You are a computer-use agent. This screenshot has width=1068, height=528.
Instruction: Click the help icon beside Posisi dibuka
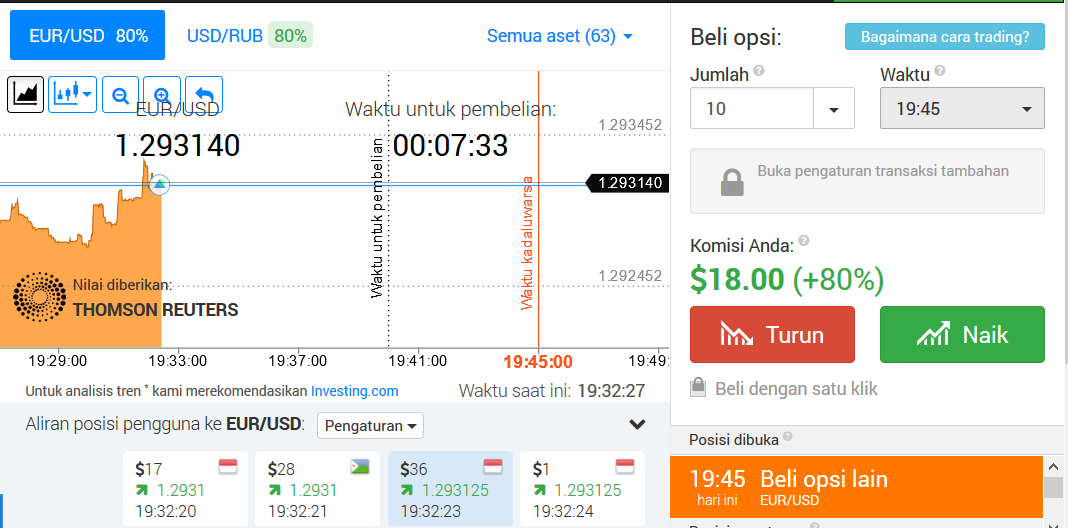[788, 436]
